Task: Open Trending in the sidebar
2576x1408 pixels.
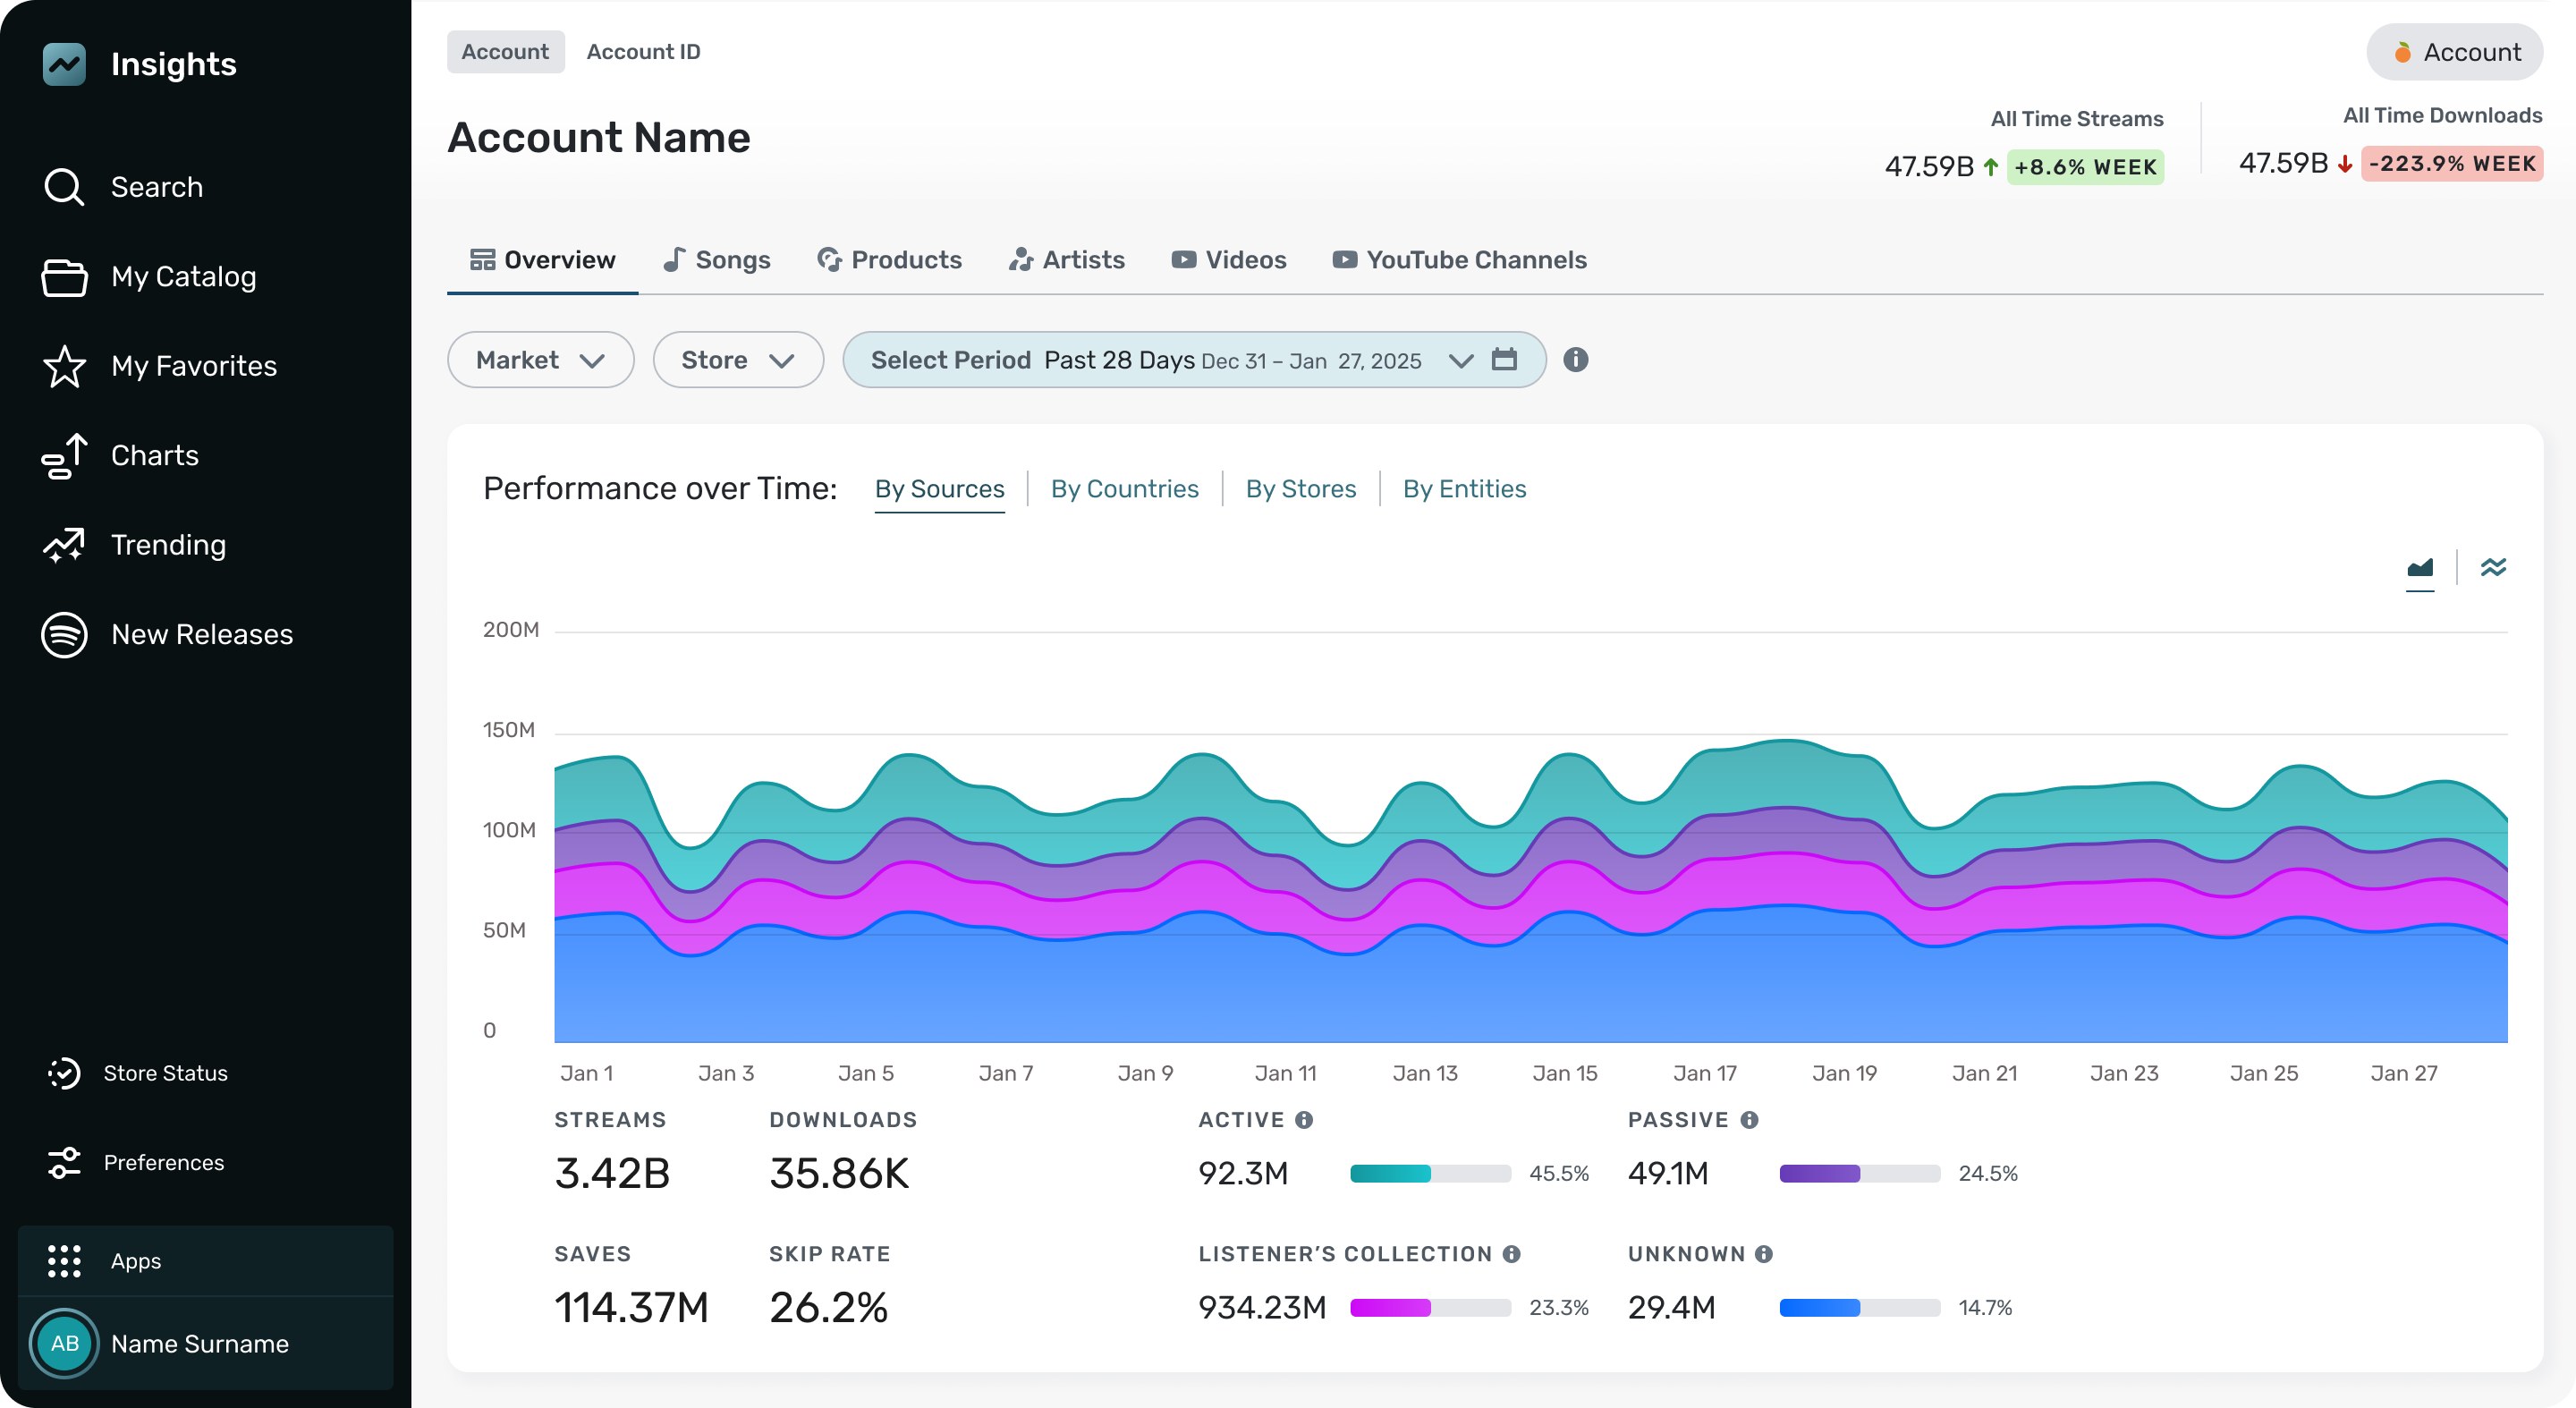Action: click(x=168, y=544)
